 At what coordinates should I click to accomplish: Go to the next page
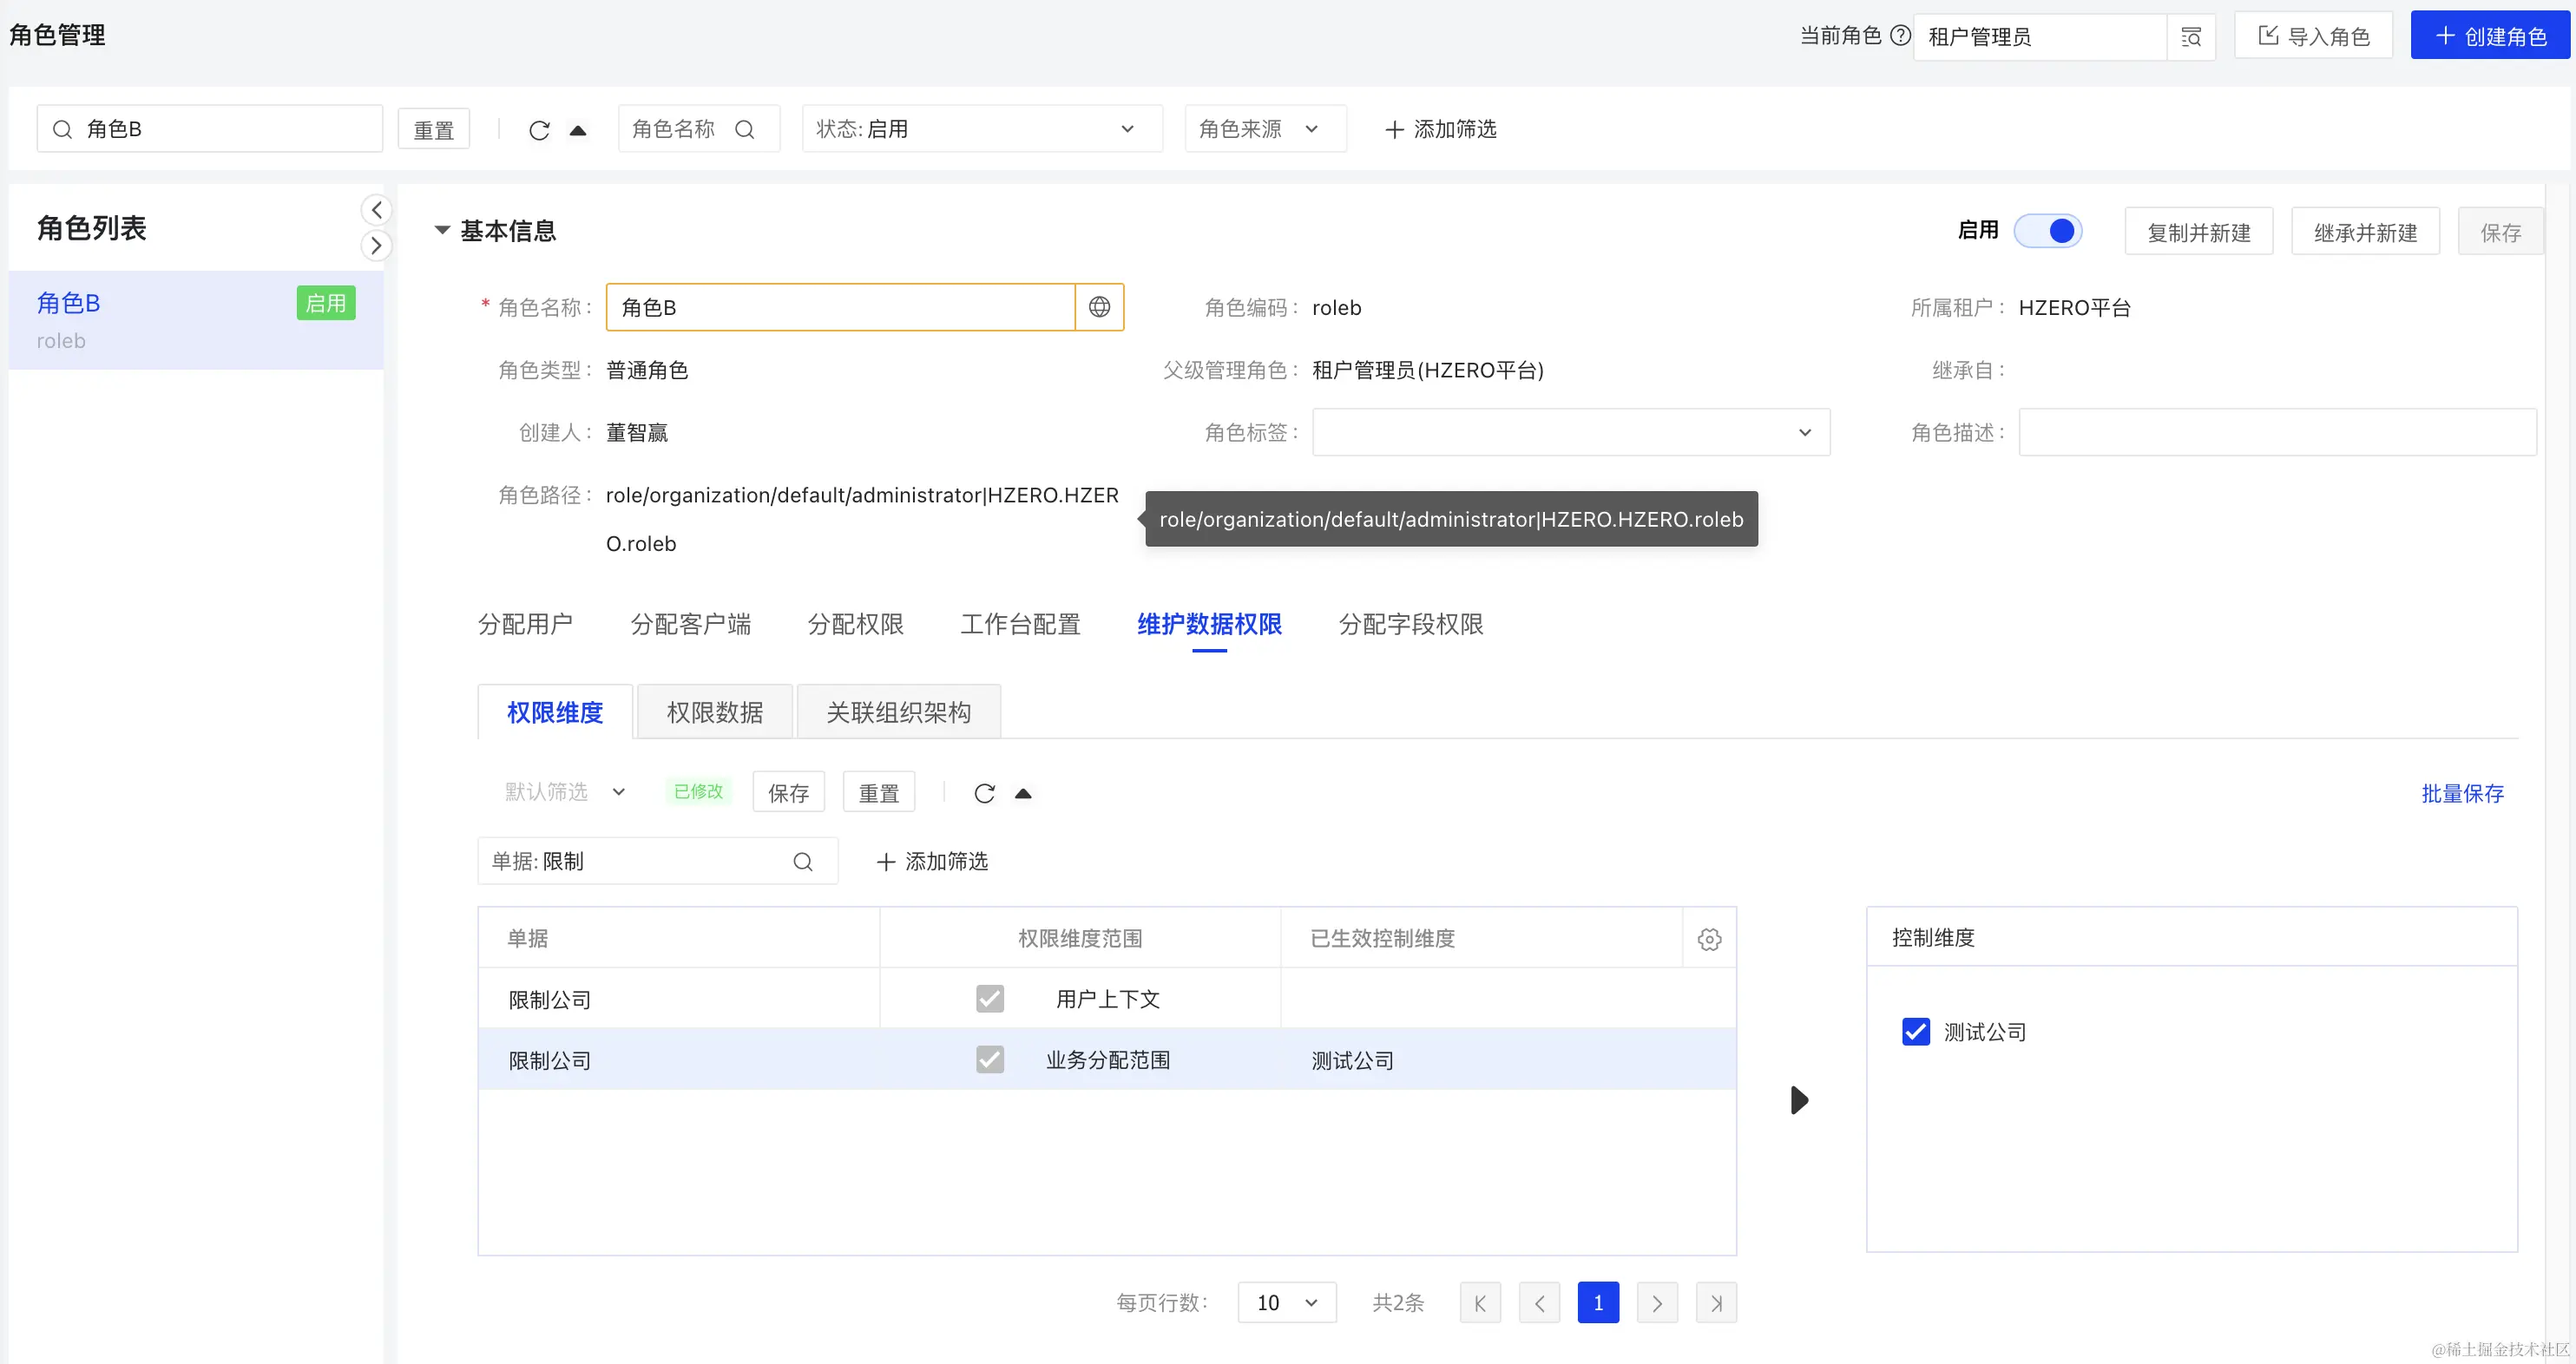pos(1657,1303)
